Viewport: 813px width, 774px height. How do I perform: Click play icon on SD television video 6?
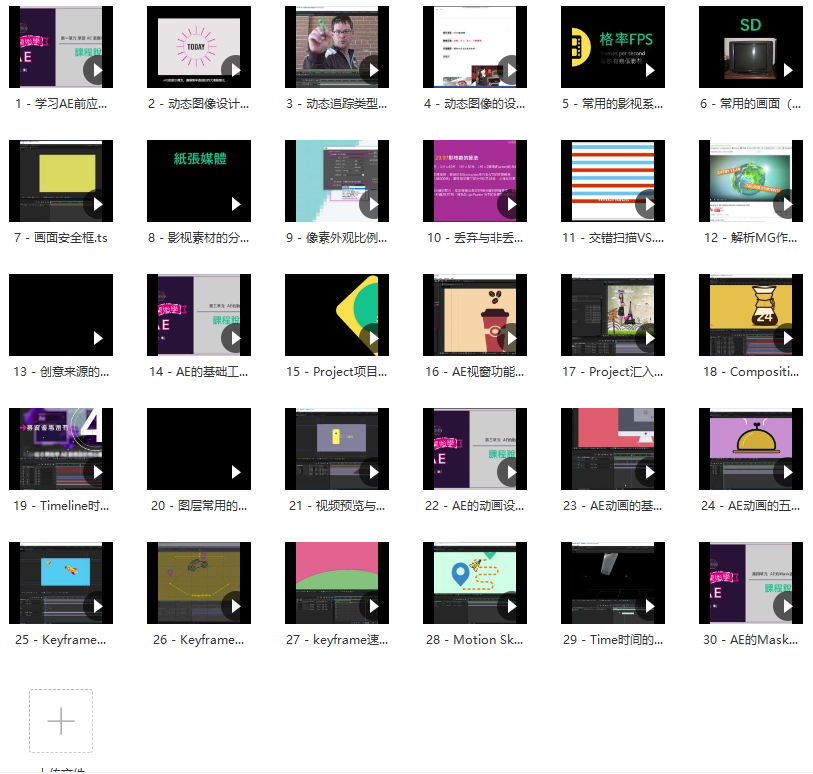(787, 69)
